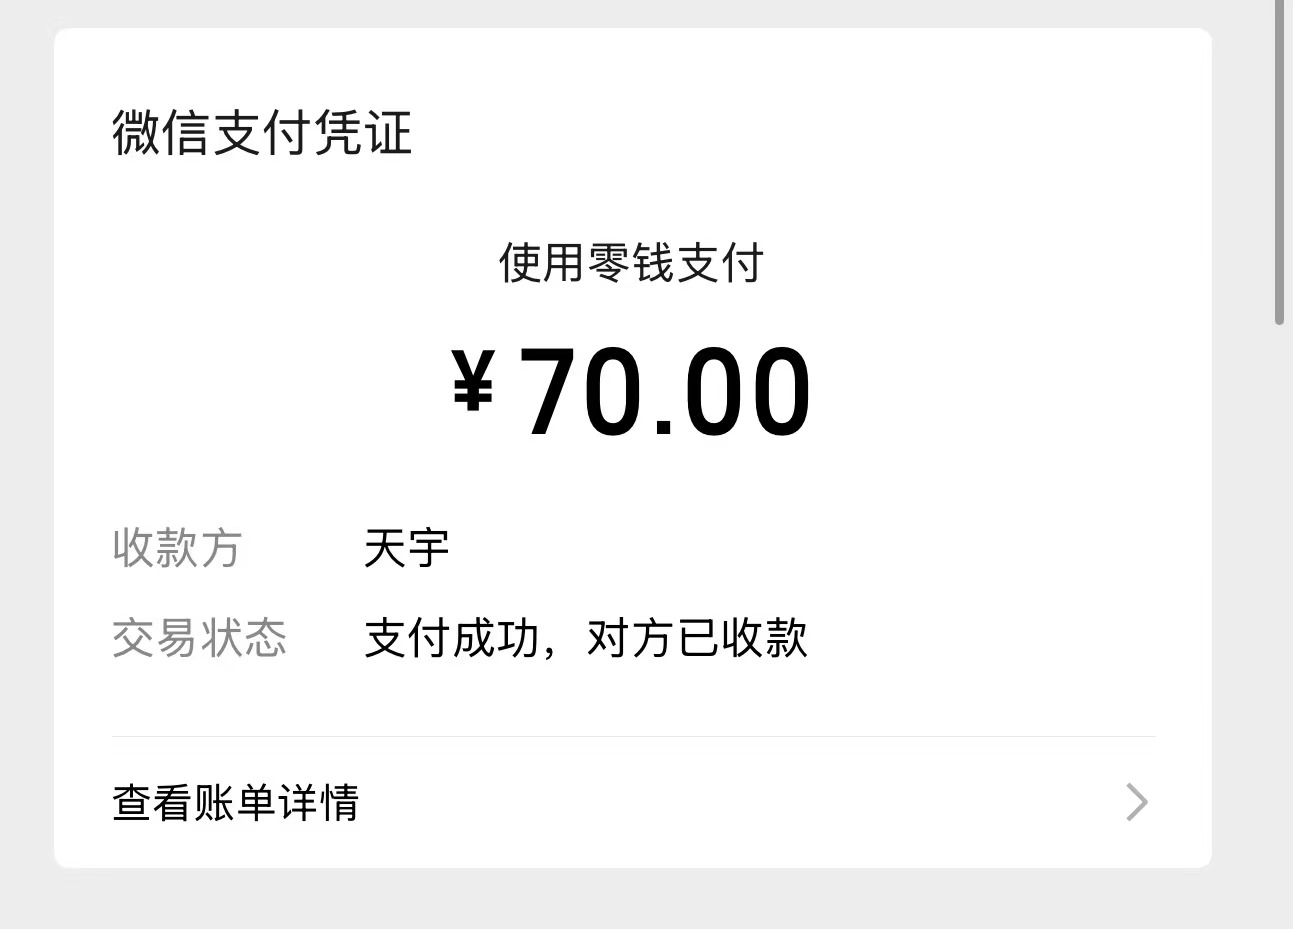Select the payee name 天宇
This screenshot has height=929, width=1293.
pyautogui.click(x=406, y=548)
